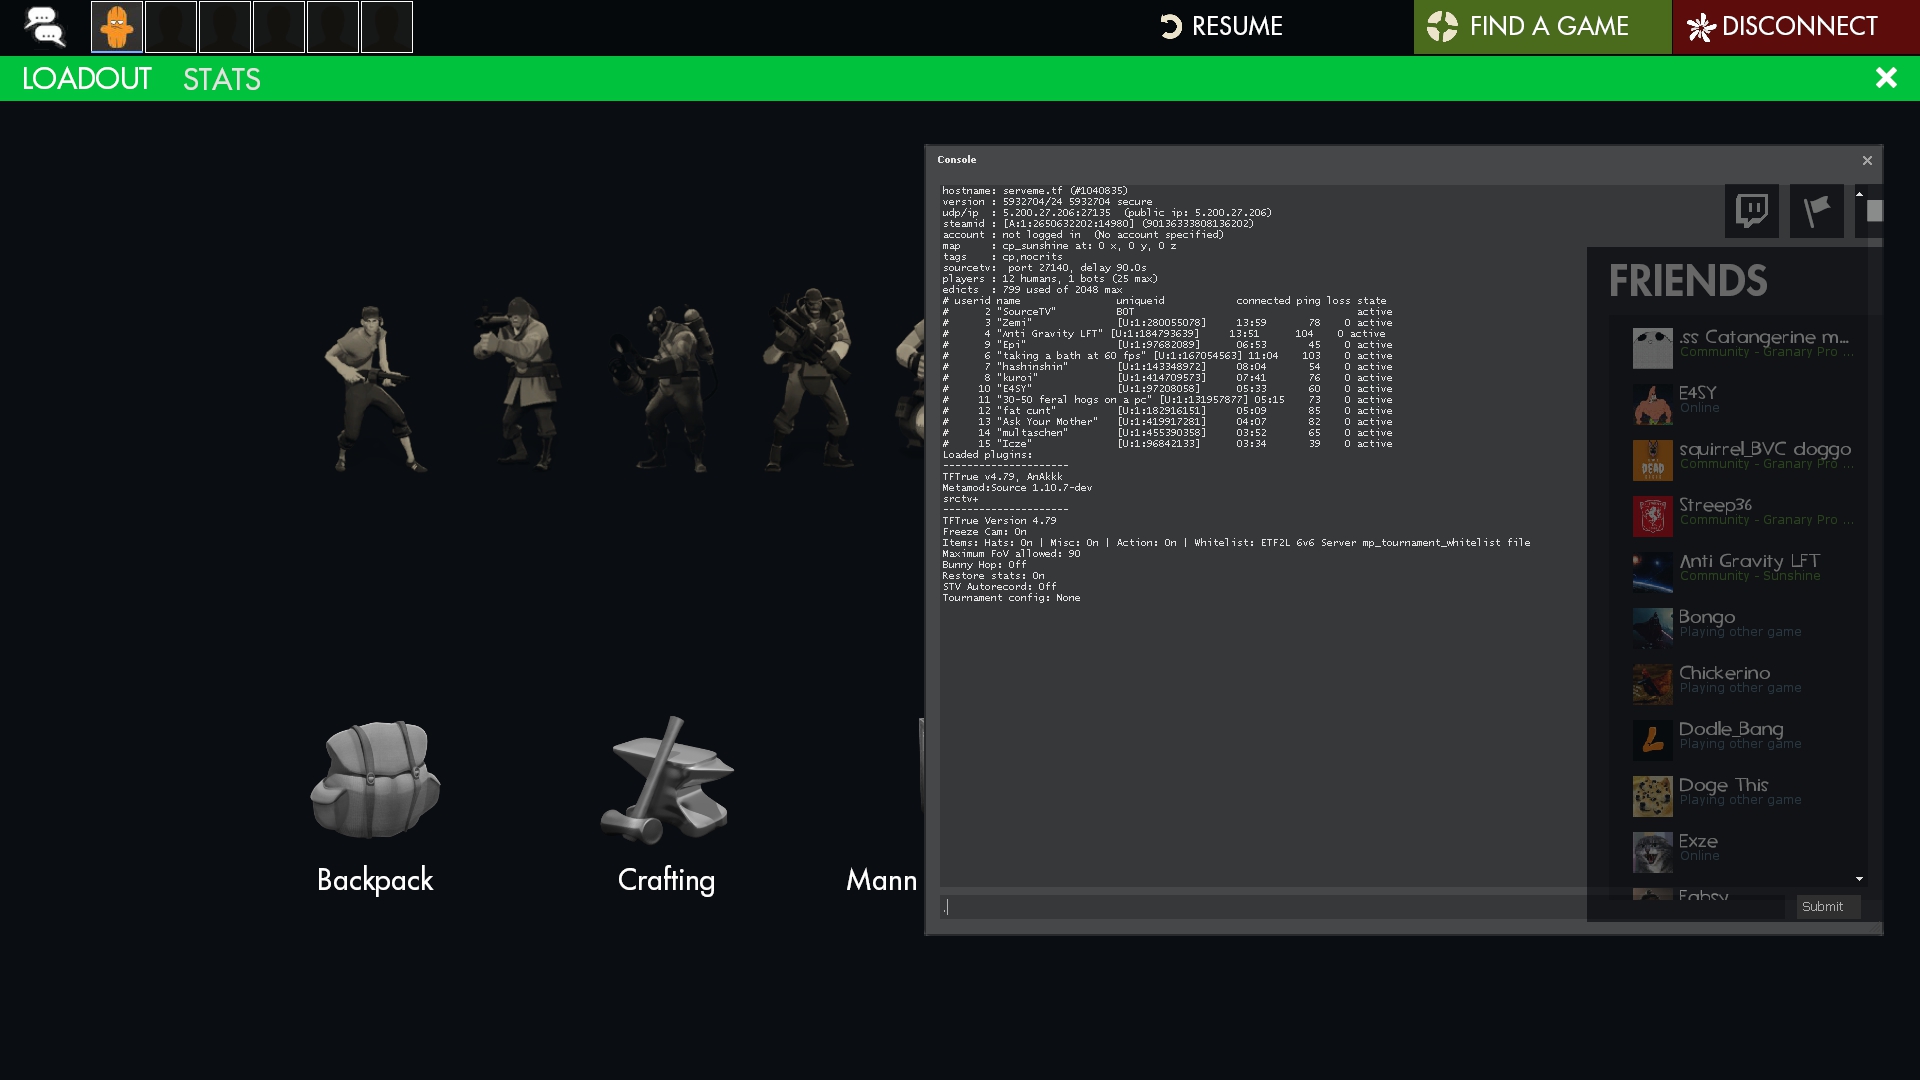Image resolution: width=1920 pixels, height=1080 pixels.
Task: Open Anti Gravity LFT avatar
Action: pyautogui.click(x=1652, y=573)
